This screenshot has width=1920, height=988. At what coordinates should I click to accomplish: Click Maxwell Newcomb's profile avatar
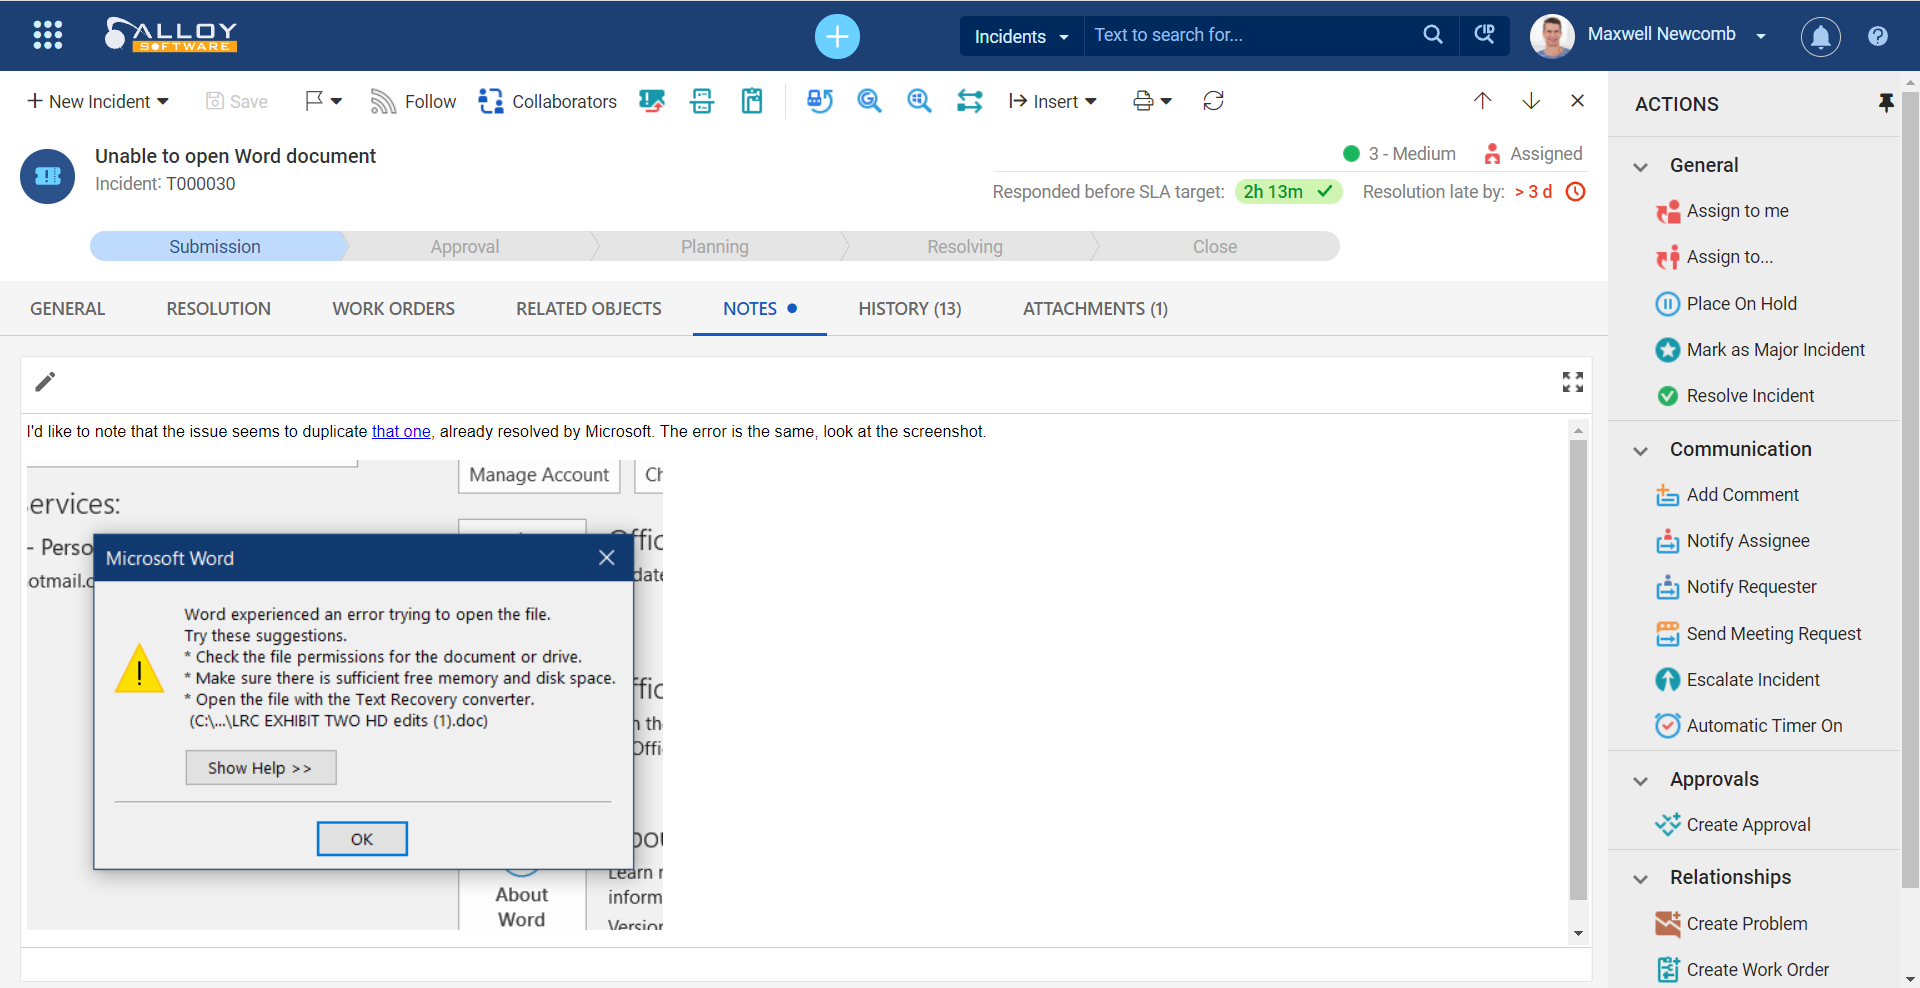[x=1552, y=36]
